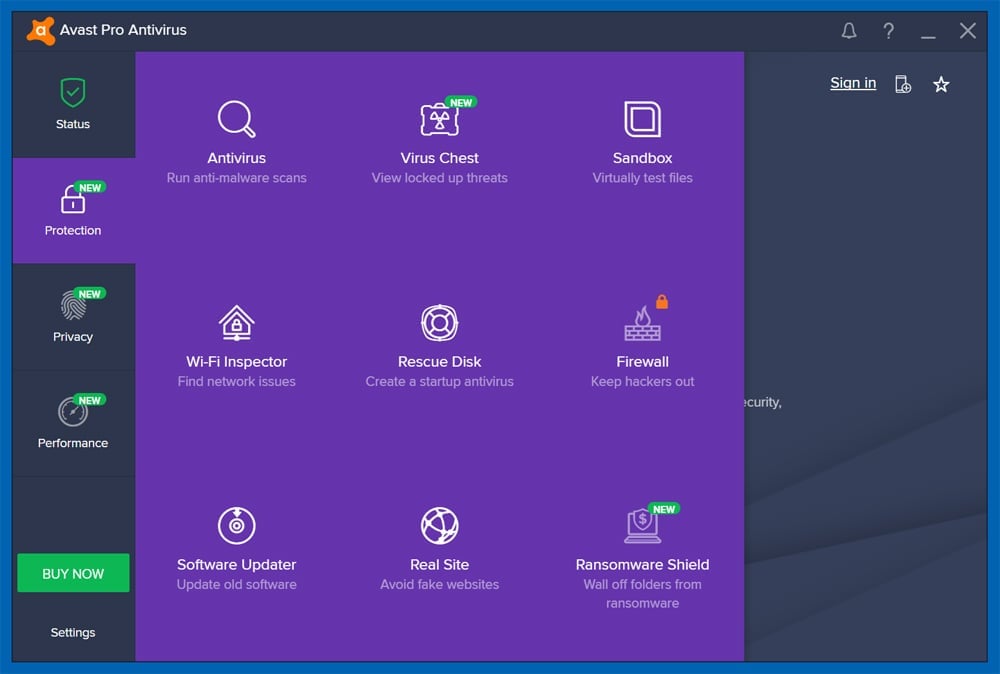The image size is (1000, 674).
Task: Open the Antivirus magnifying glass icon
Action: click(x=237, y=119)
